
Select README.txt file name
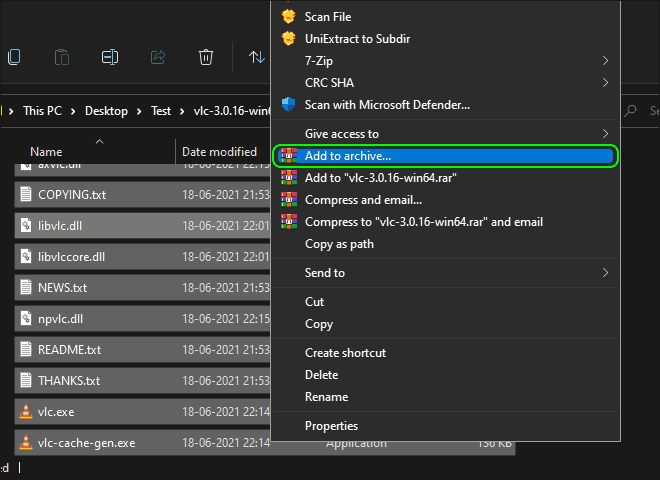tap(69, 350)
